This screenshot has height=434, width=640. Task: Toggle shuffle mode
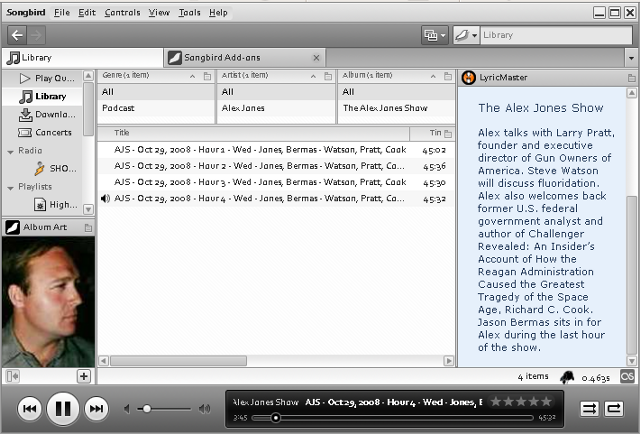click(x=589, y=409)
